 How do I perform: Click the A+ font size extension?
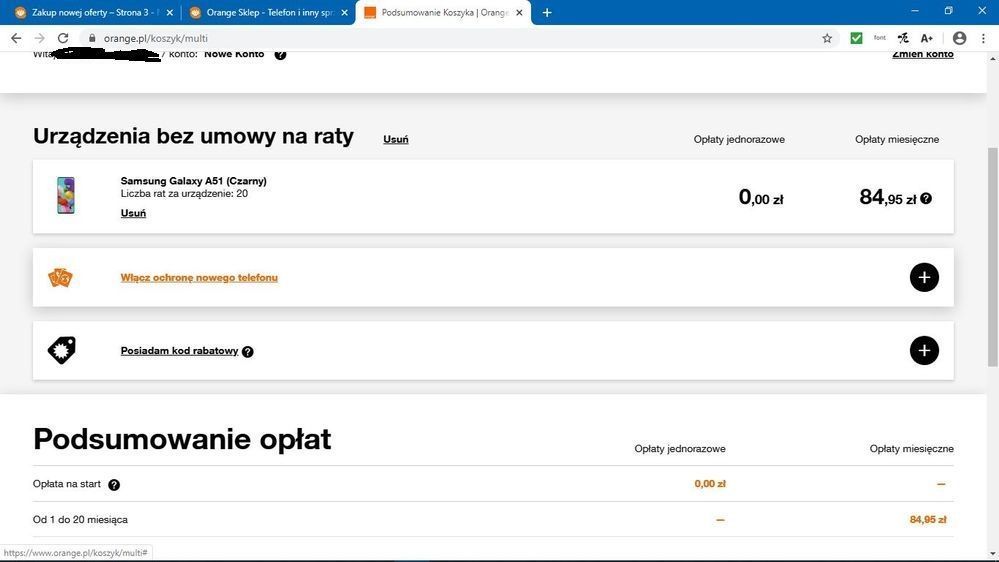pos(927,38)
